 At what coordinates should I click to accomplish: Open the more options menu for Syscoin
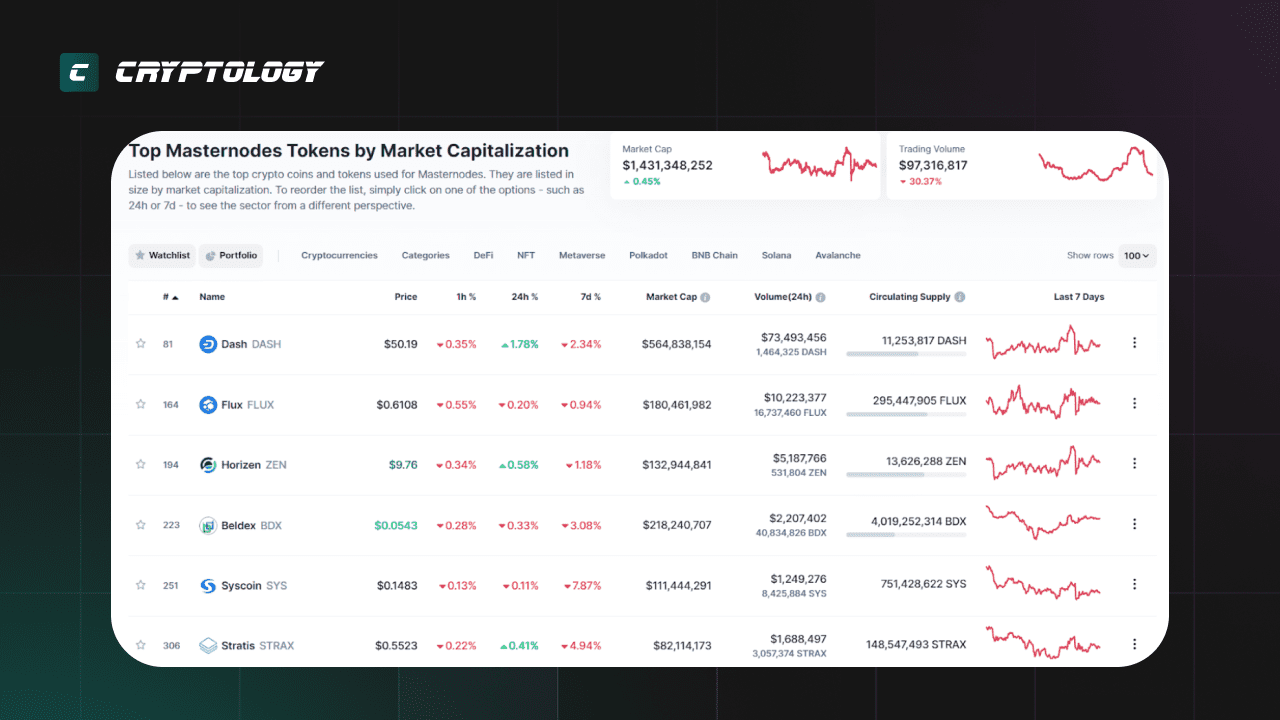point(1134,584)
